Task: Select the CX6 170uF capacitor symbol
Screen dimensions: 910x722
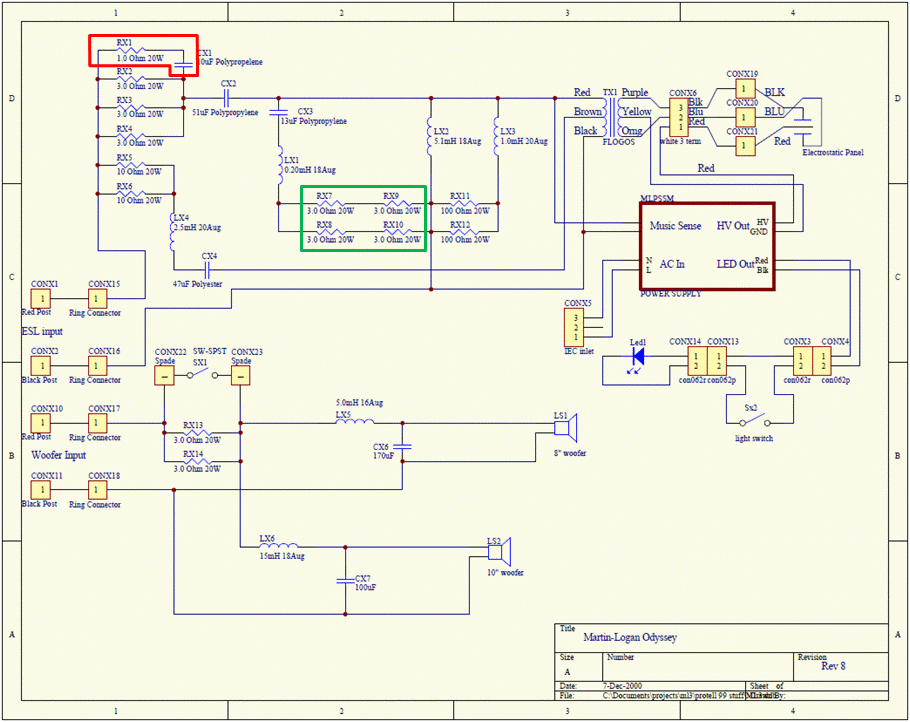Action: coord(402,446)
